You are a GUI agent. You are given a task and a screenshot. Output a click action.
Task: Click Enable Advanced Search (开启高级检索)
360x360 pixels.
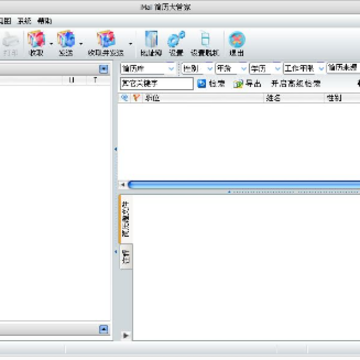296,84
